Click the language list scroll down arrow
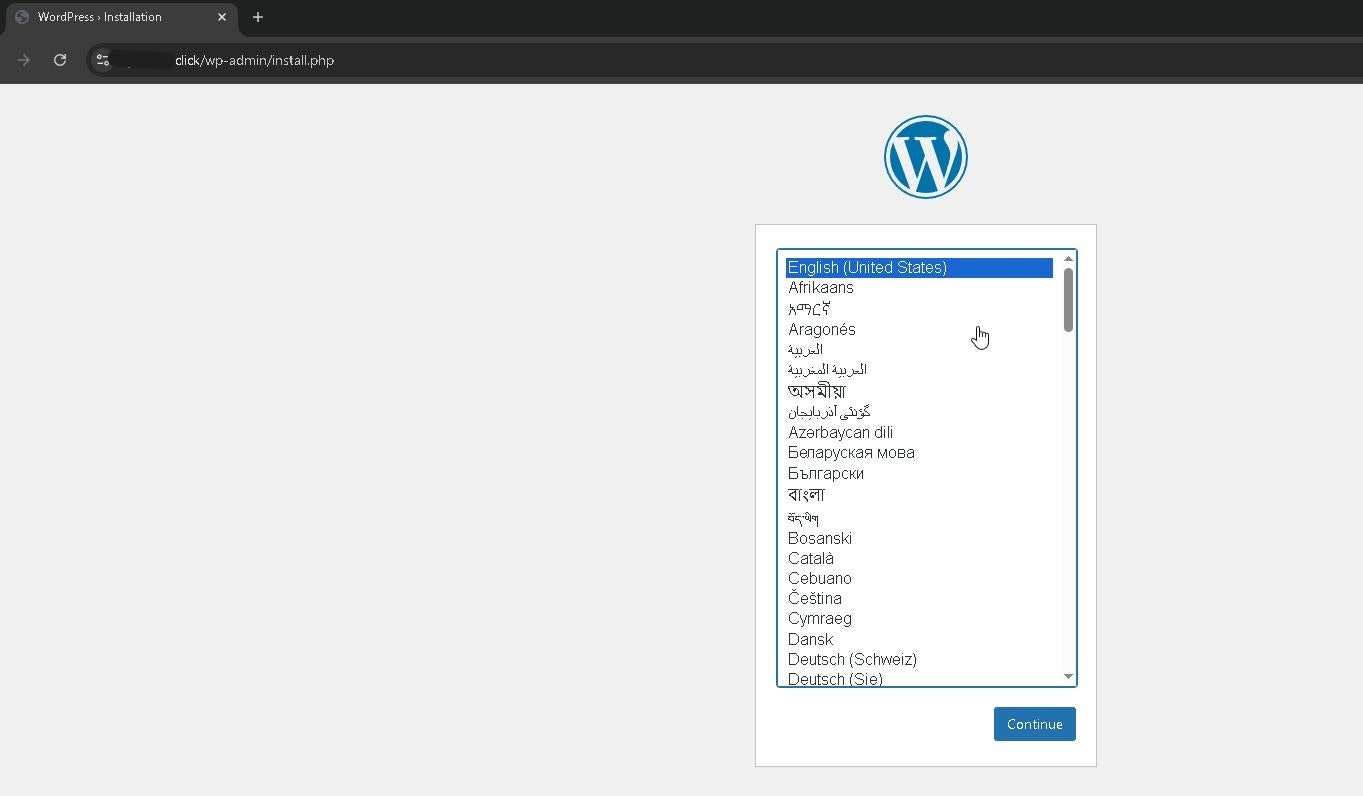1363x796 pixels. click(x=1068, y=677)
